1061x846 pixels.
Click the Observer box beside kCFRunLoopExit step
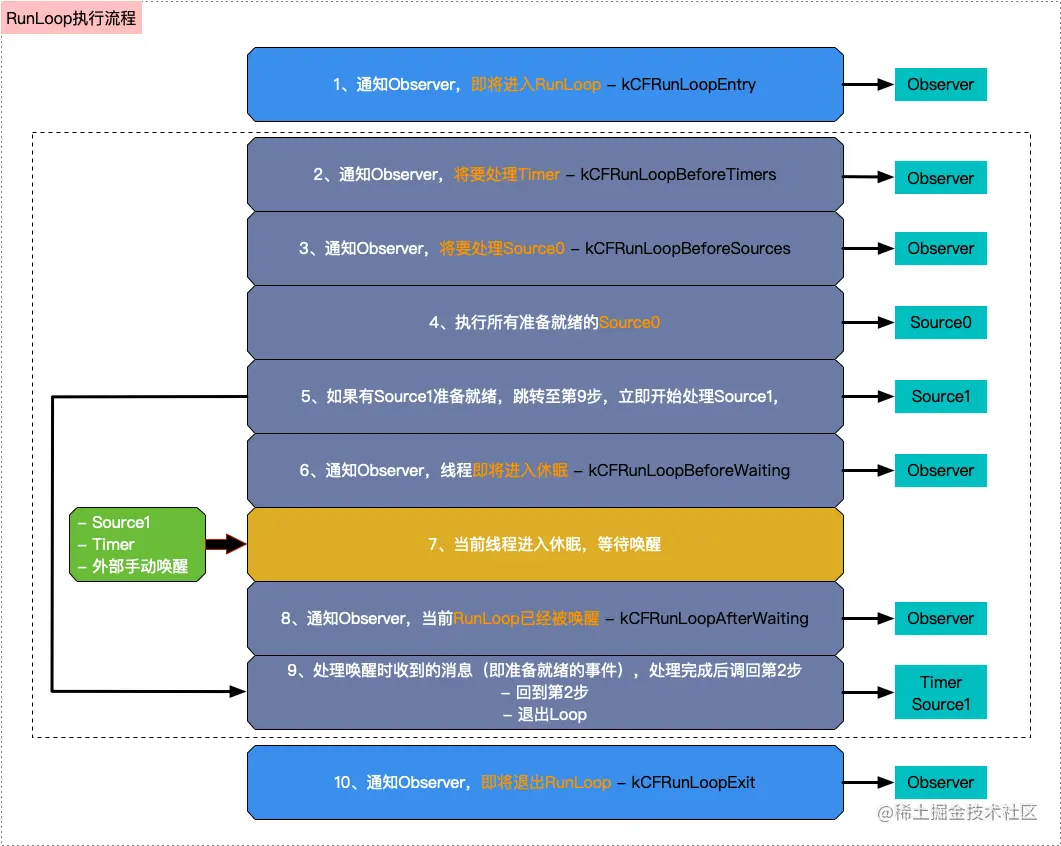click(941, 782)
